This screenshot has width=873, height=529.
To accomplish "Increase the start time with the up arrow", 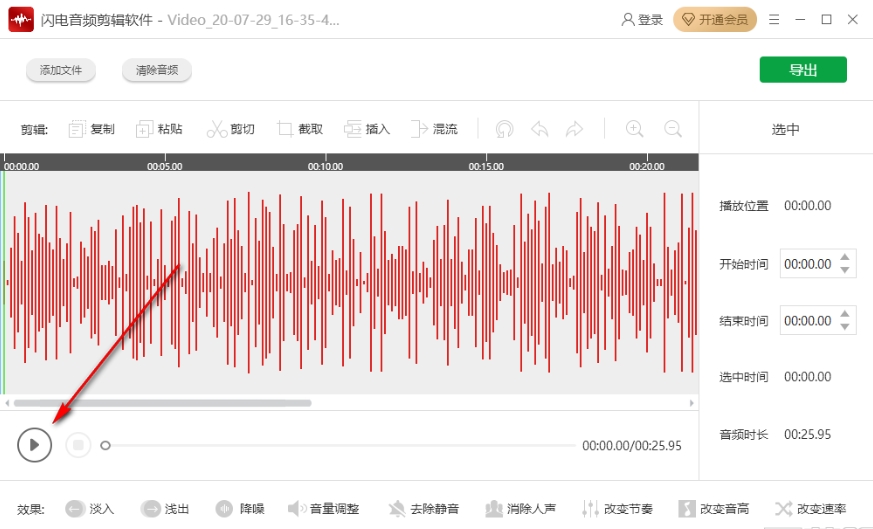I will pos(845,257).
